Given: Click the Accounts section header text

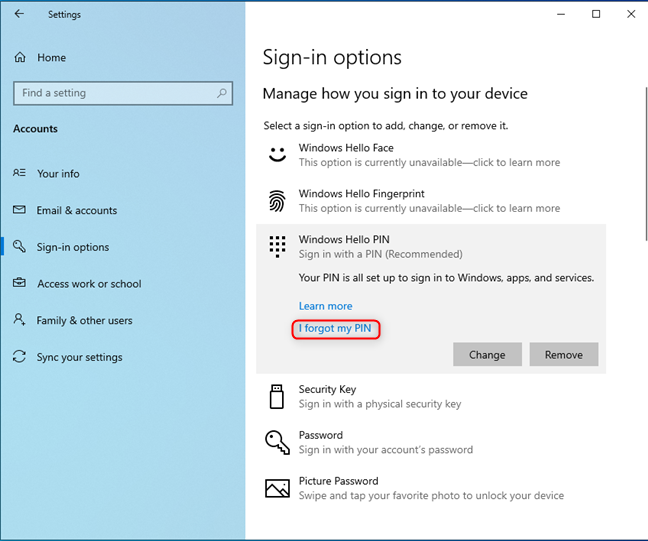Looking at the screenshot, I should (x=35, y=129).
